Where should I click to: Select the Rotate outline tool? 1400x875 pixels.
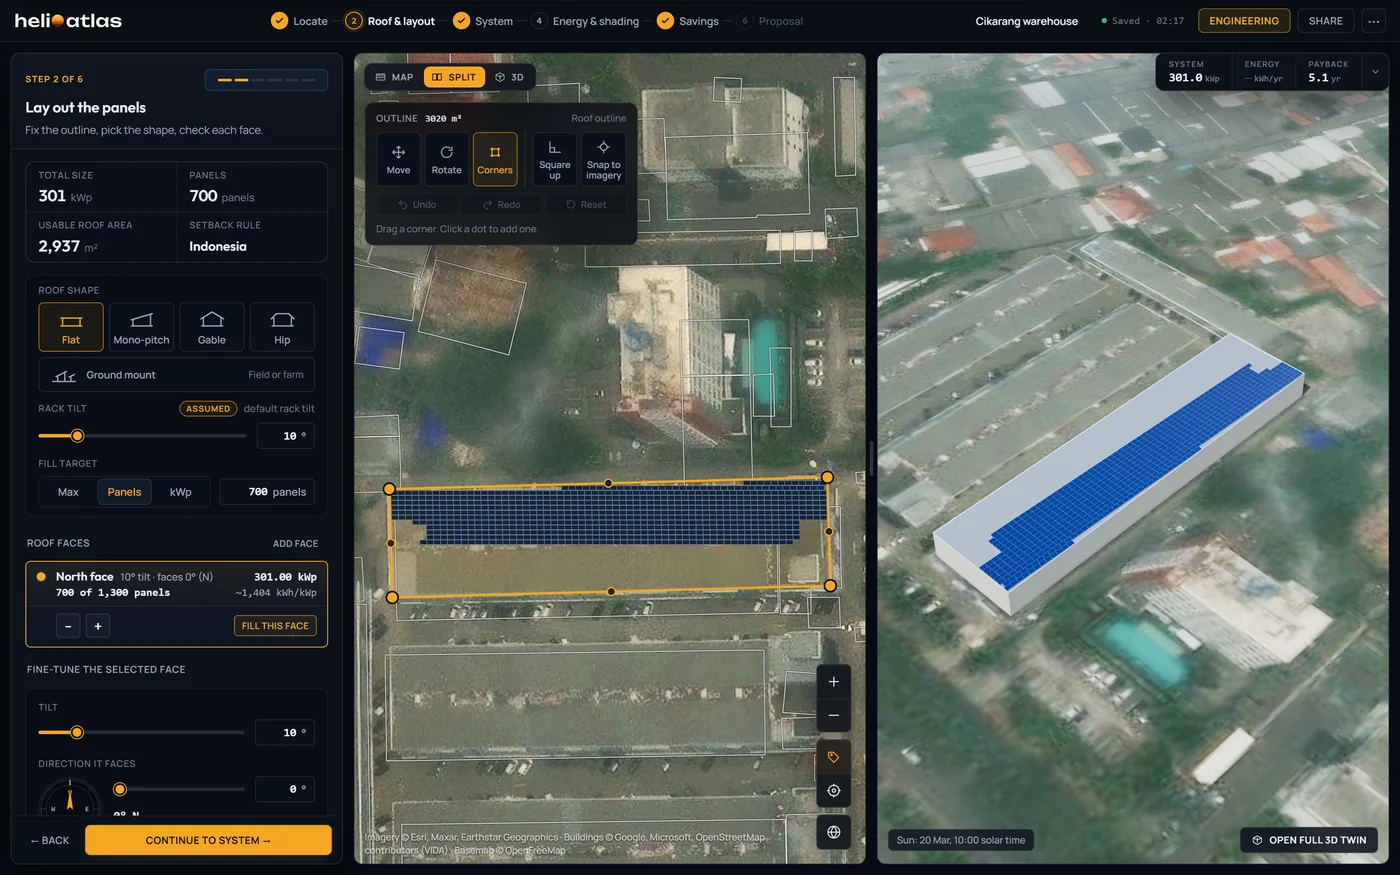[x=446, y=159]
